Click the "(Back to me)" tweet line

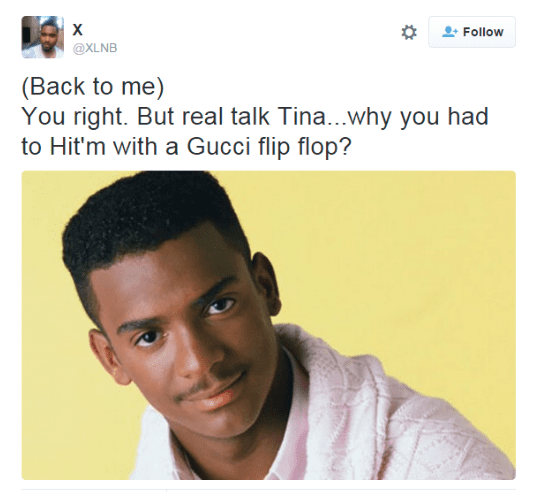click(92, 87)
